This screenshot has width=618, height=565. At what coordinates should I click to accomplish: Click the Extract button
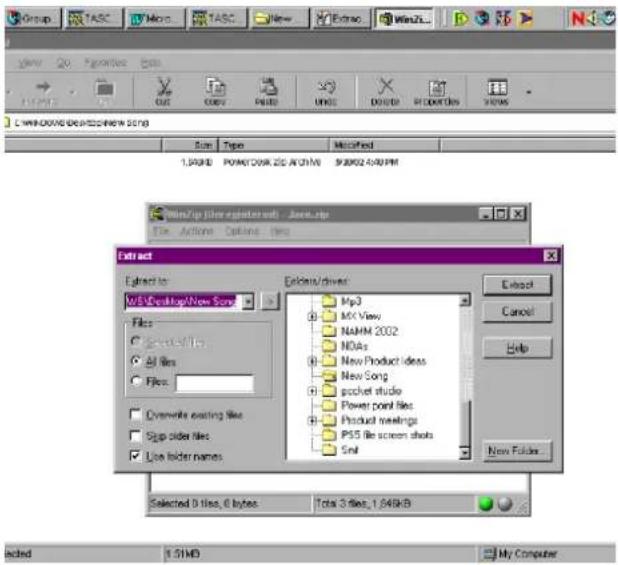[517, 284]
